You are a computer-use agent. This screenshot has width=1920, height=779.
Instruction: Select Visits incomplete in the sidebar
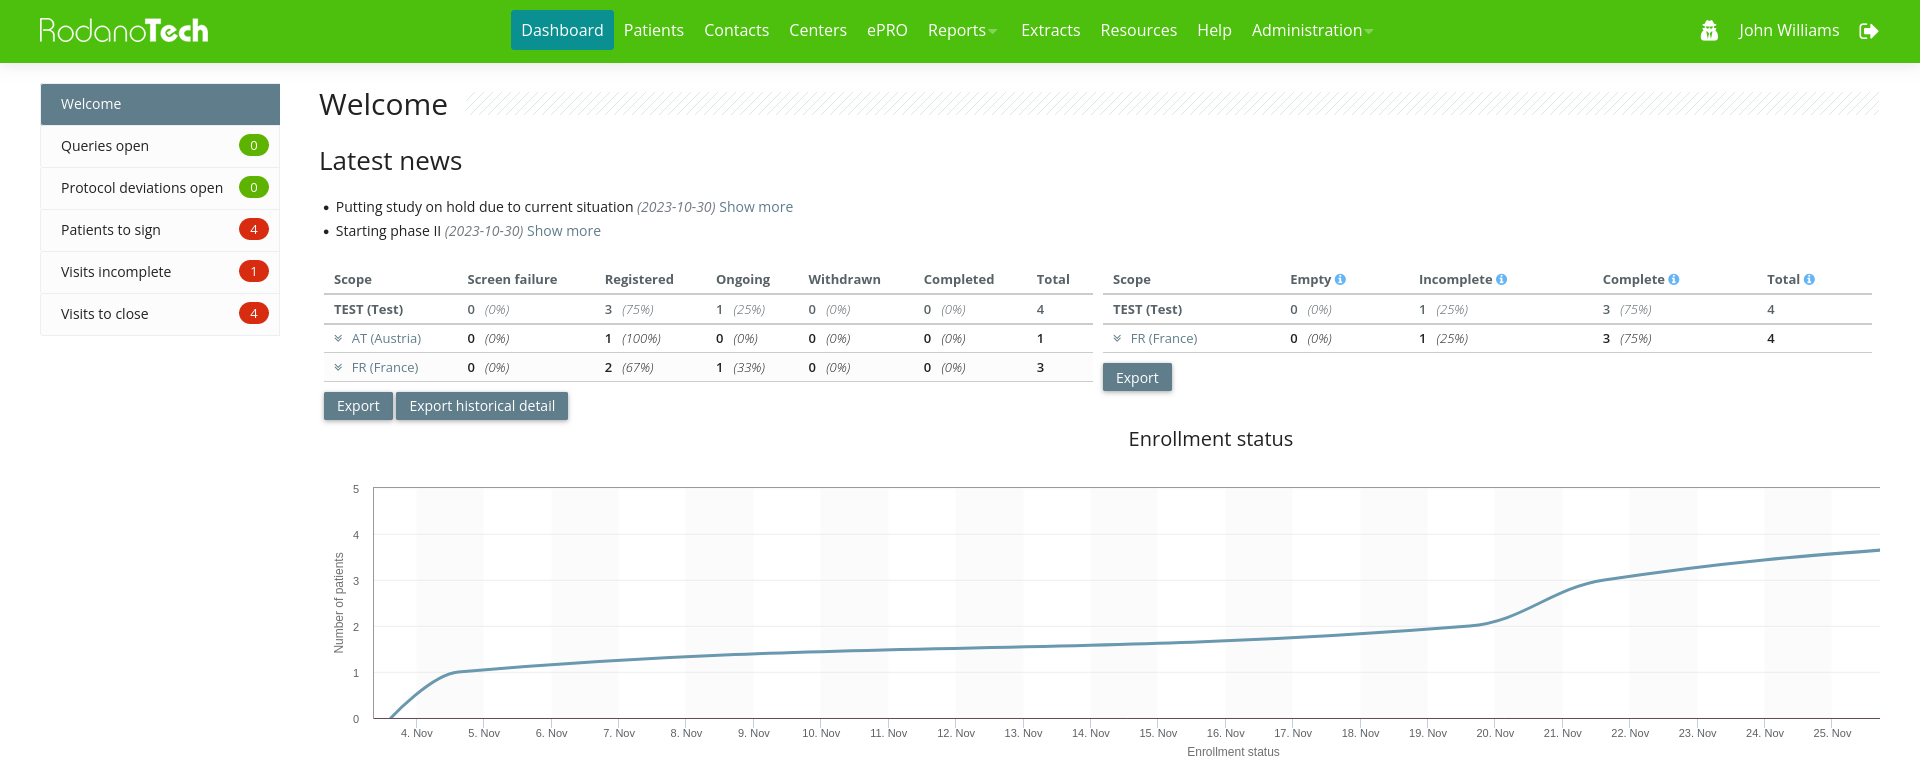coord(116,272)
